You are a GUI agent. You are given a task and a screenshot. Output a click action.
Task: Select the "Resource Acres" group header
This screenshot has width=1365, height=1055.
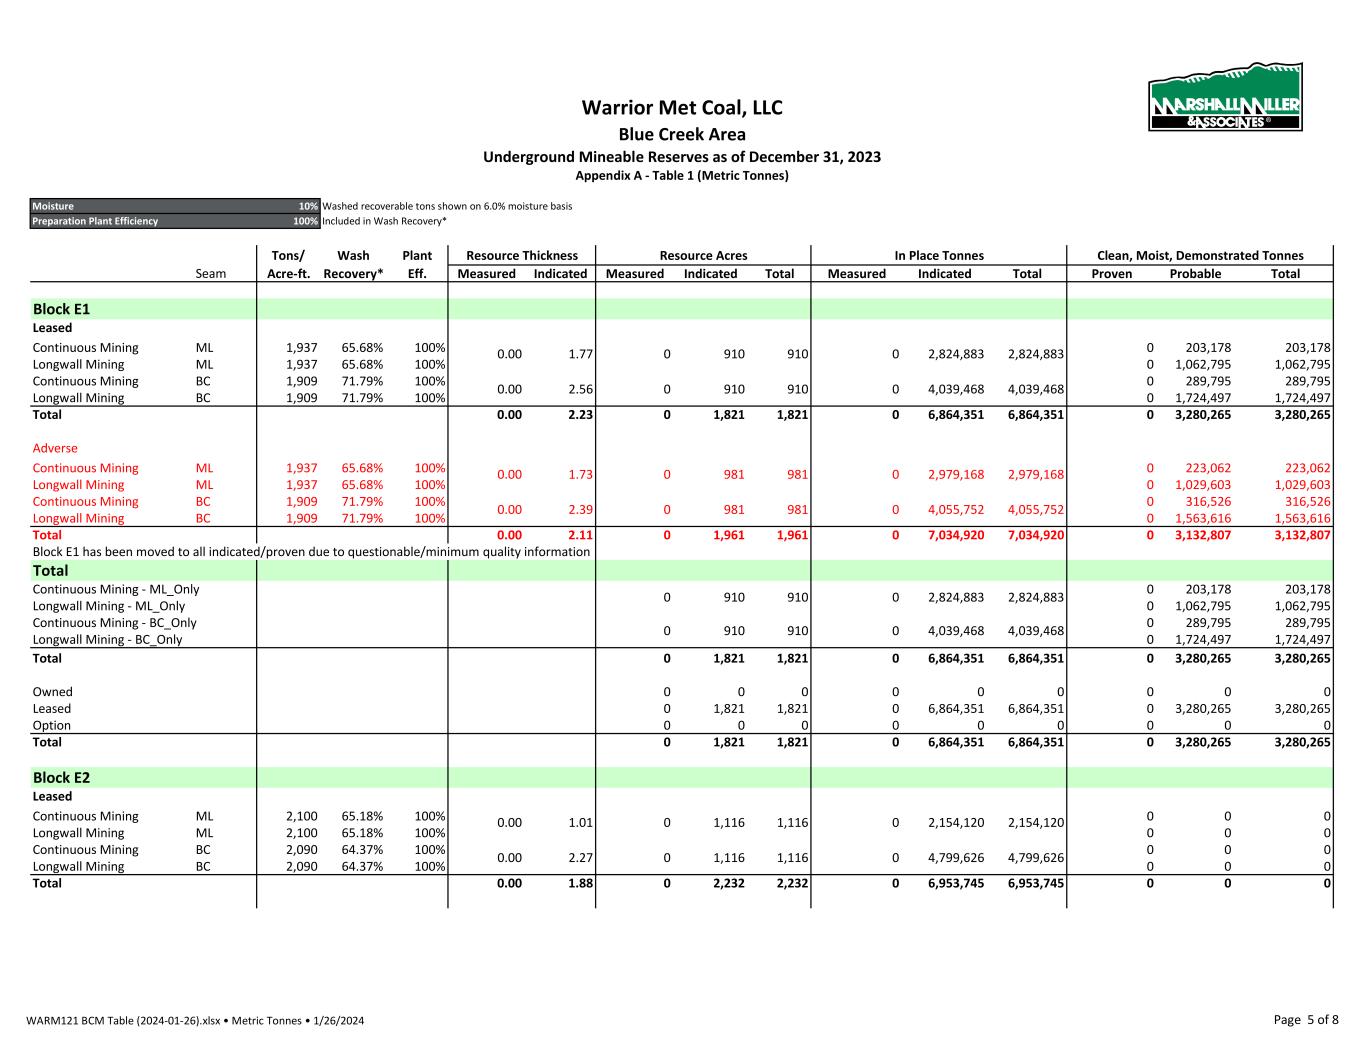click(x=703, y=256)
